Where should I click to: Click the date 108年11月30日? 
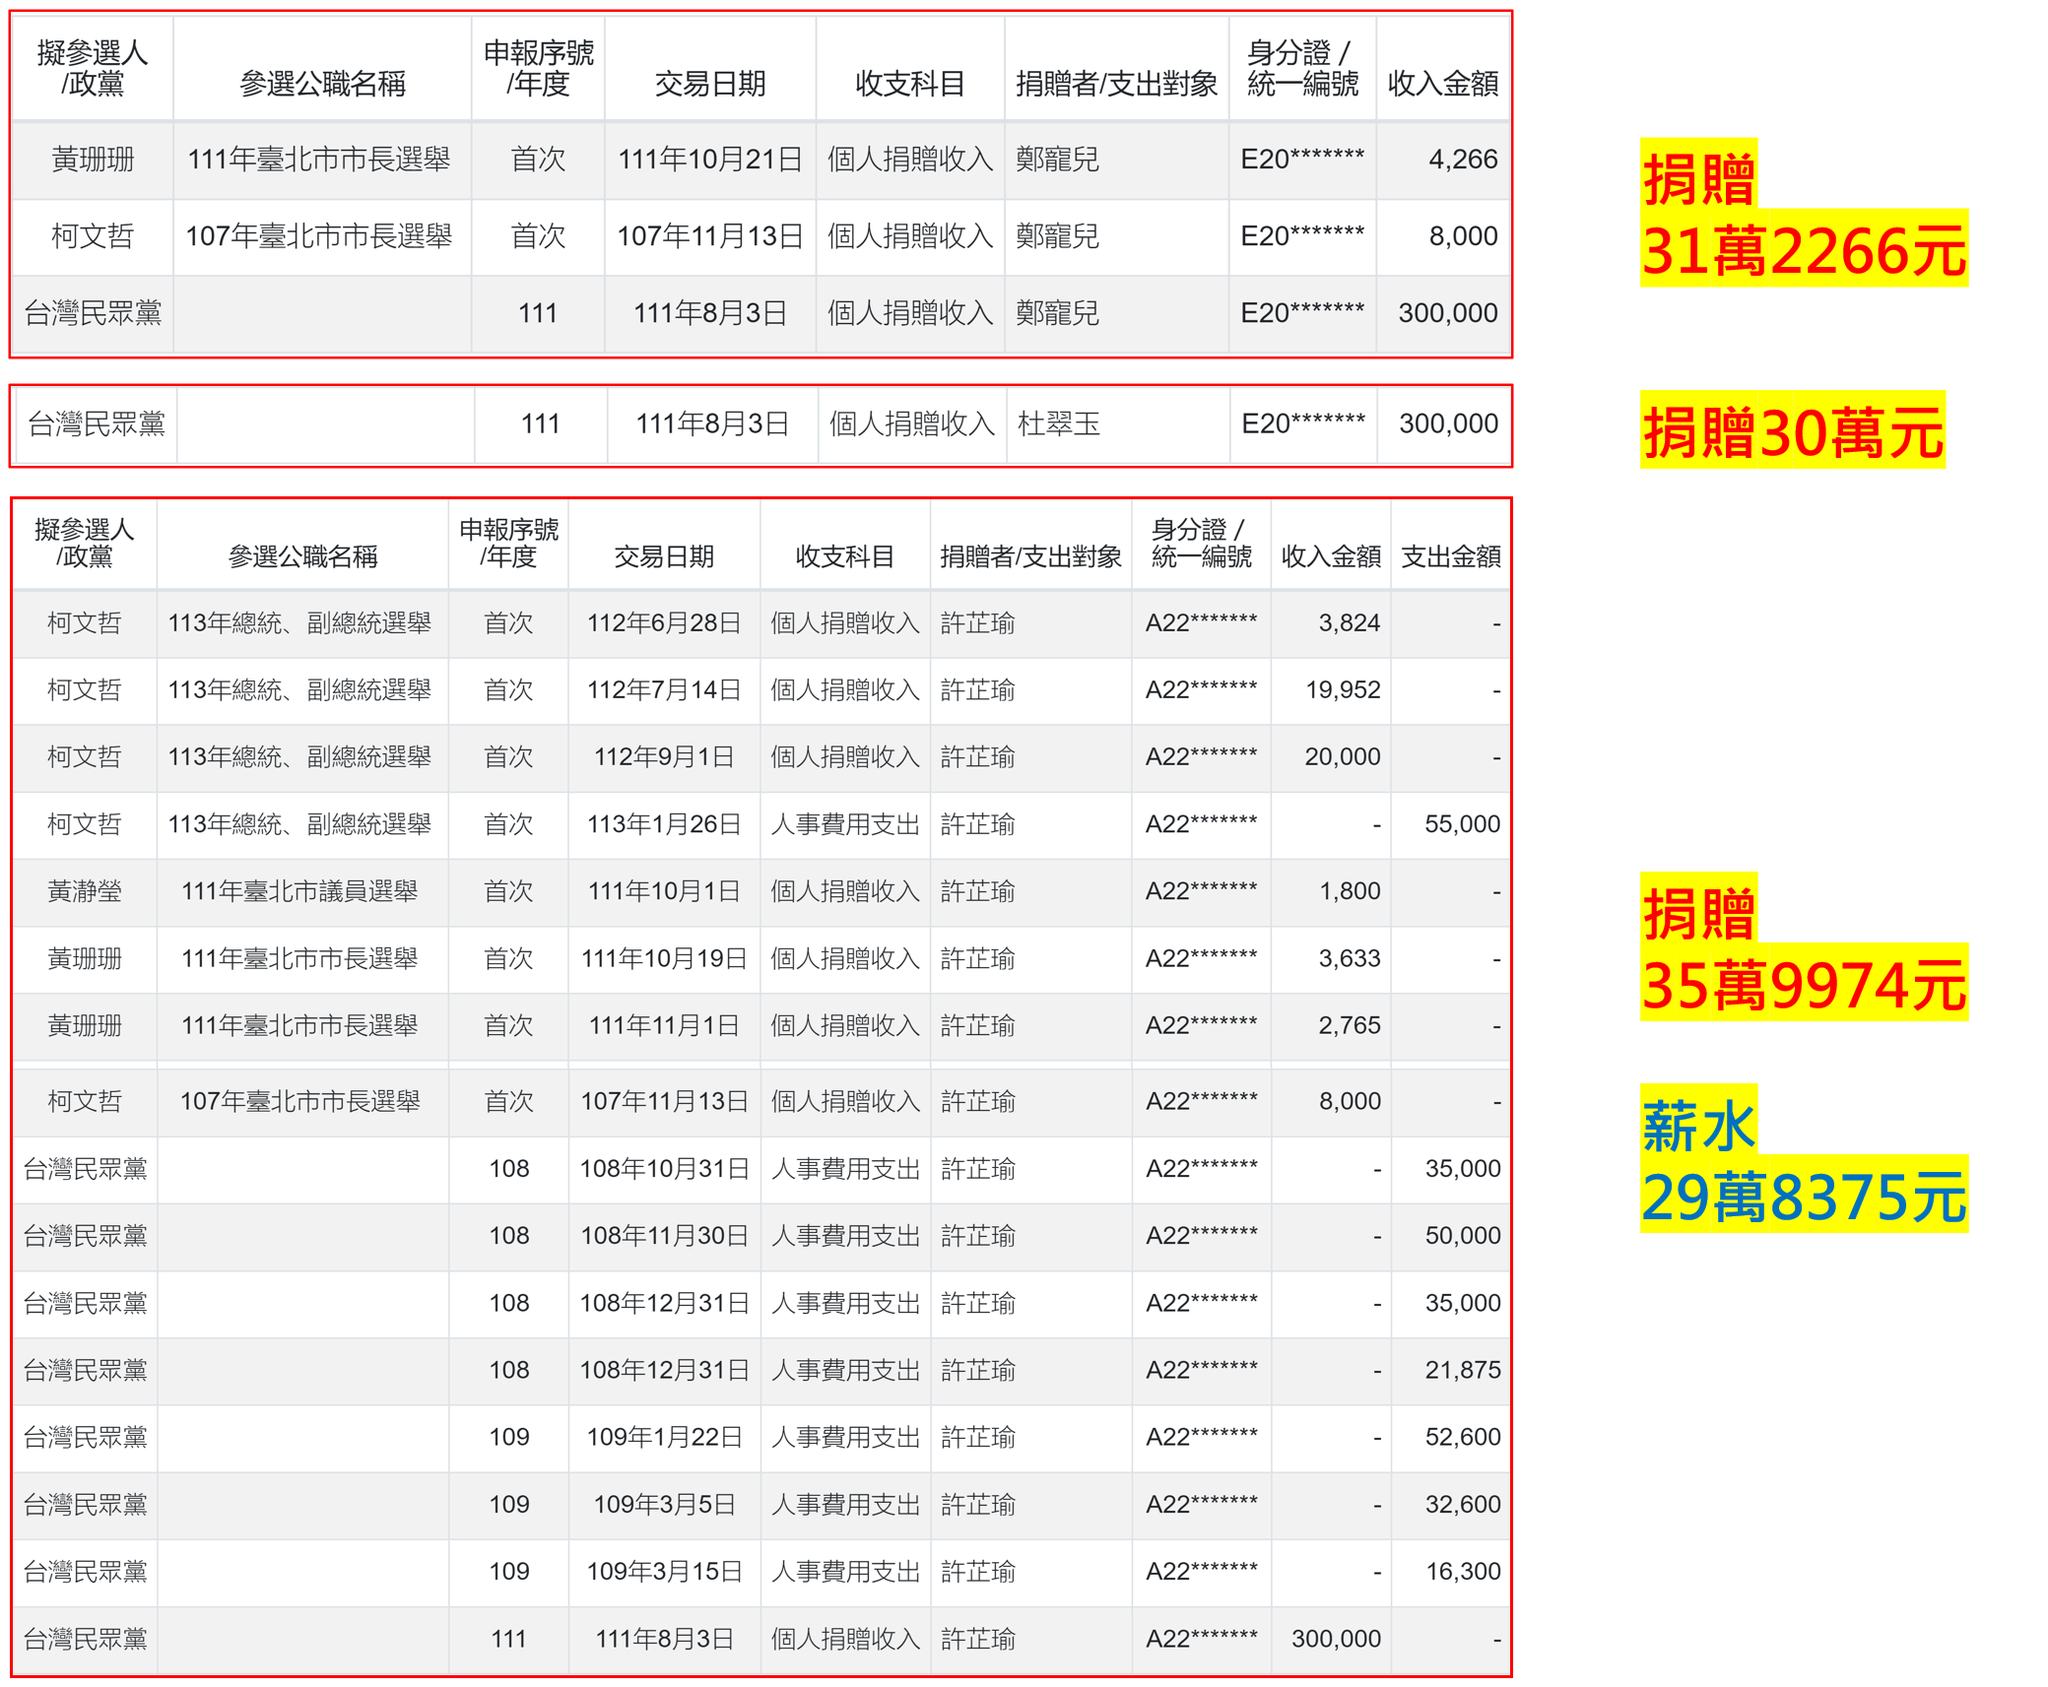[664, 1236]
